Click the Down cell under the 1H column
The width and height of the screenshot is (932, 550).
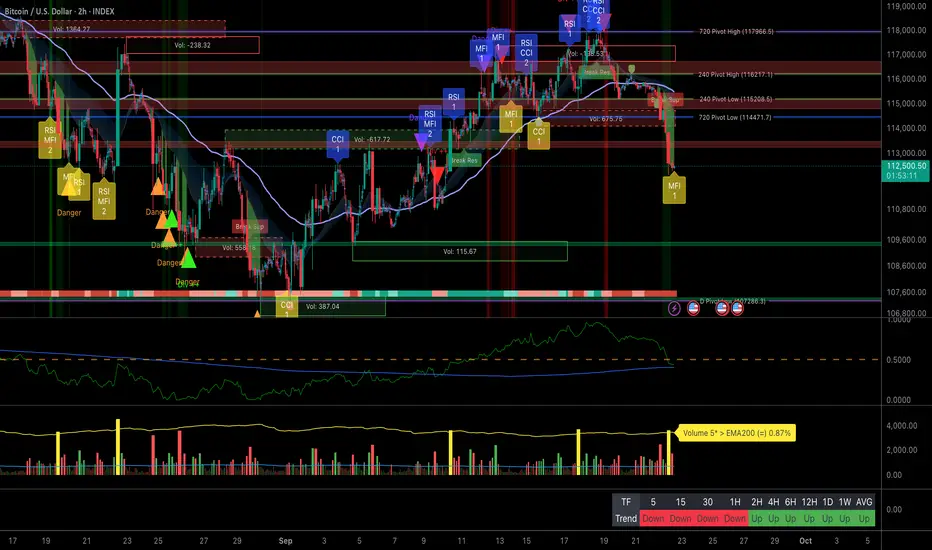click(x=735, y=518)
